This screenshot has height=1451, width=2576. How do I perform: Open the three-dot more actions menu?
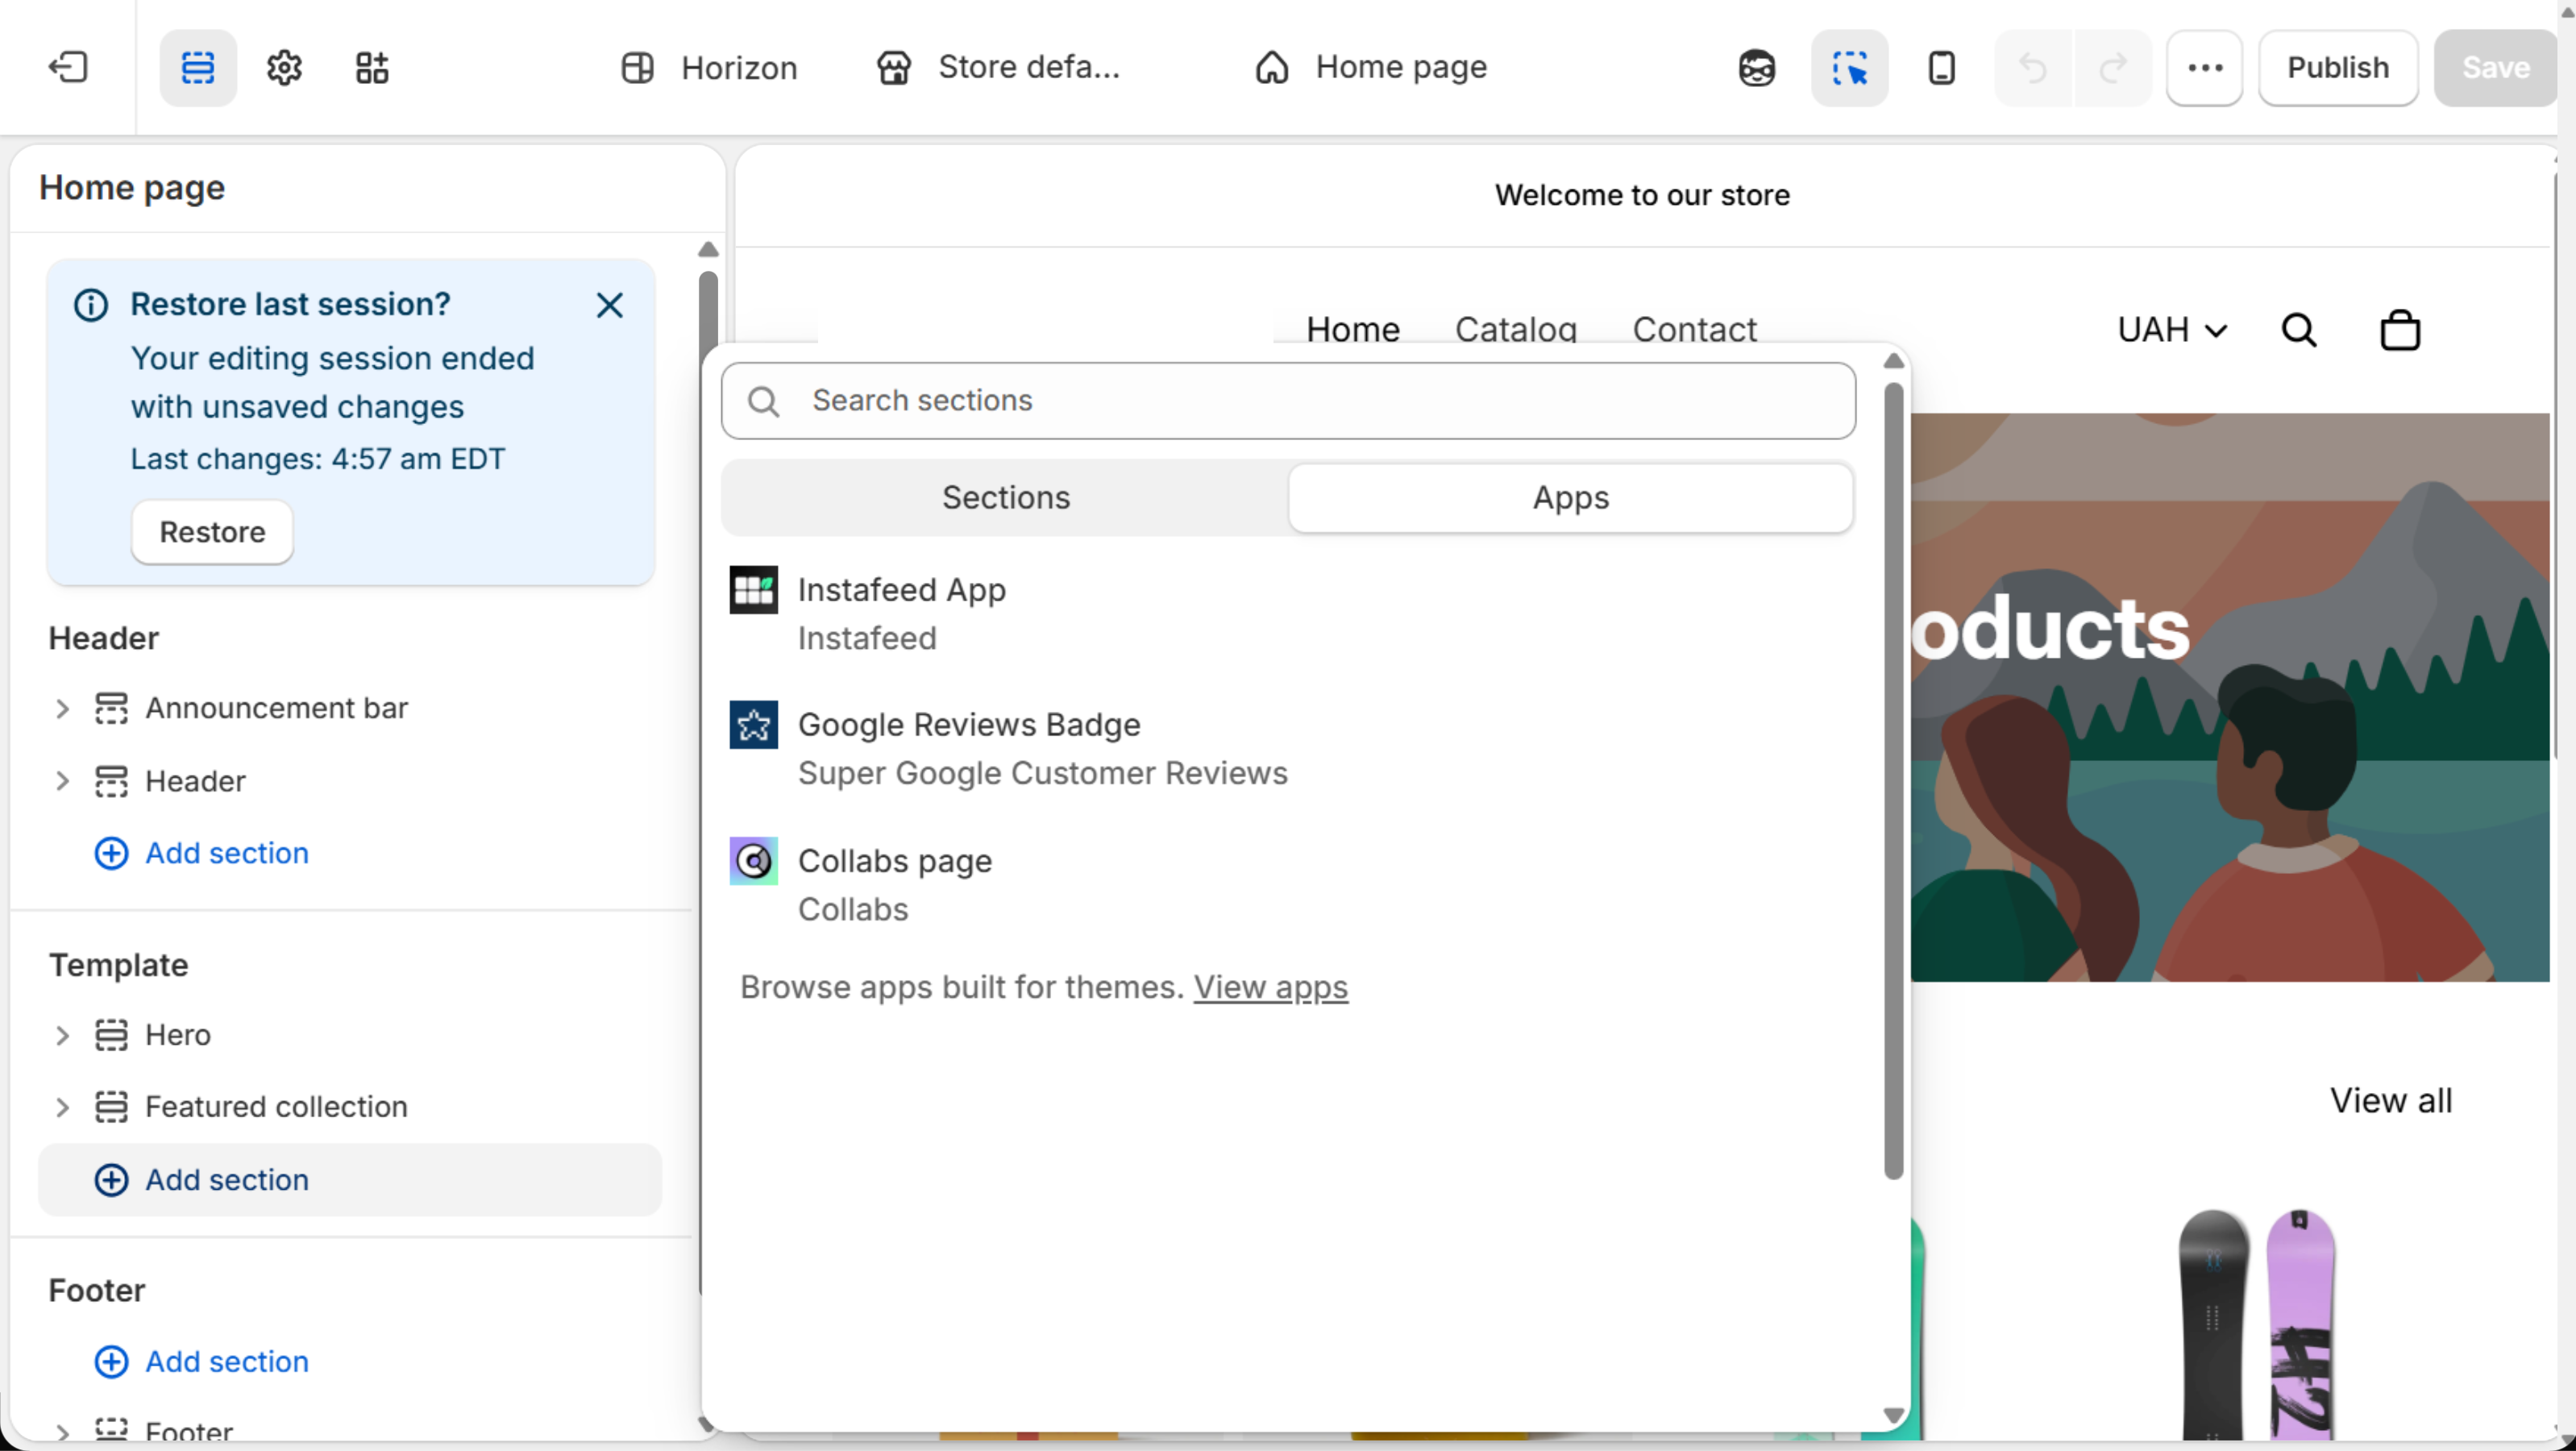[2205, 67]
